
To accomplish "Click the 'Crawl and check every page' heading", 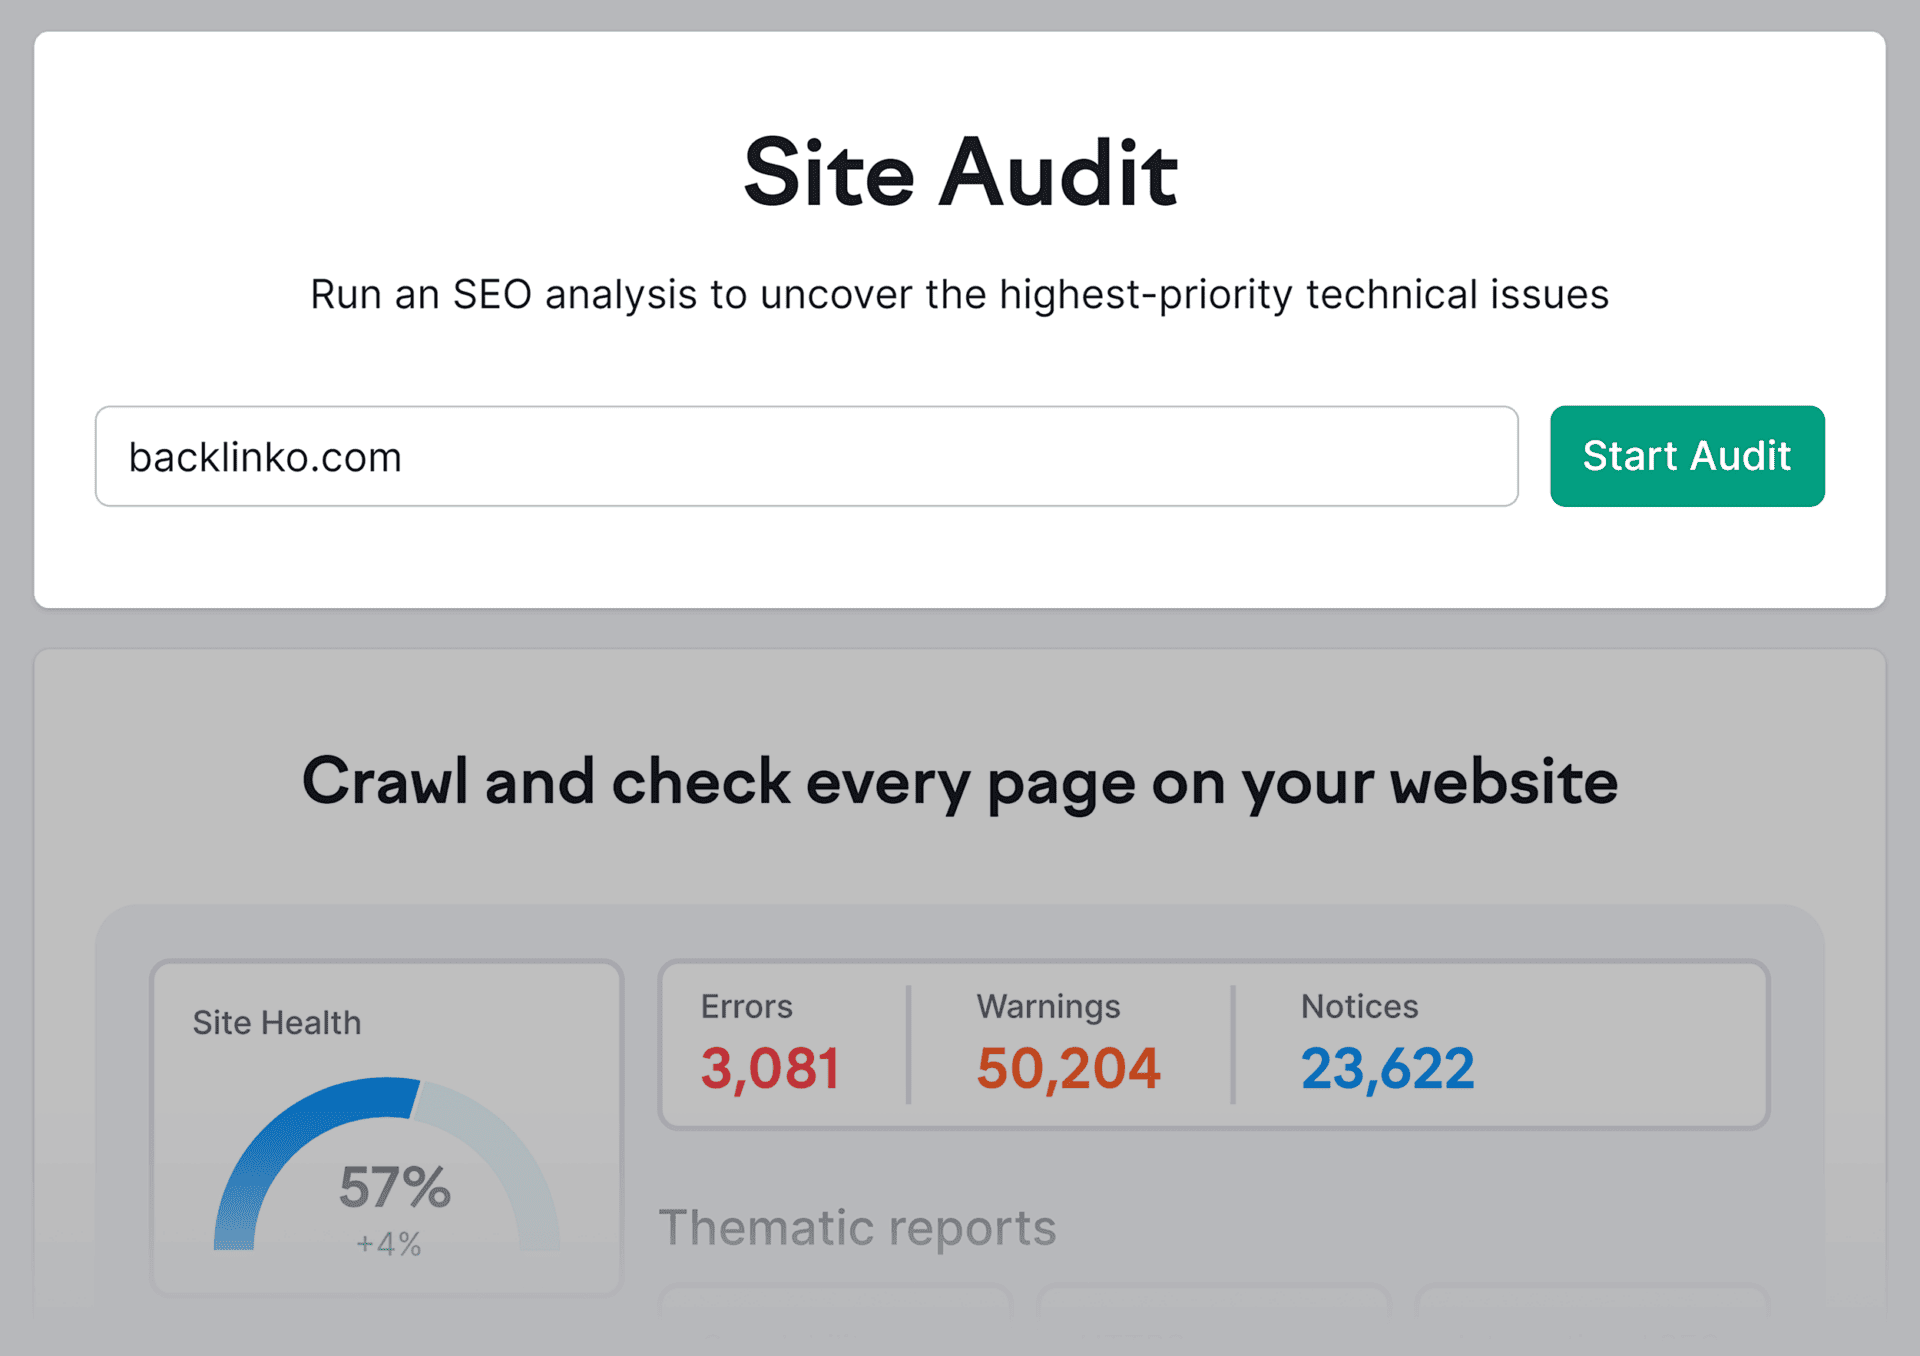I will click(x=959, y=783).
